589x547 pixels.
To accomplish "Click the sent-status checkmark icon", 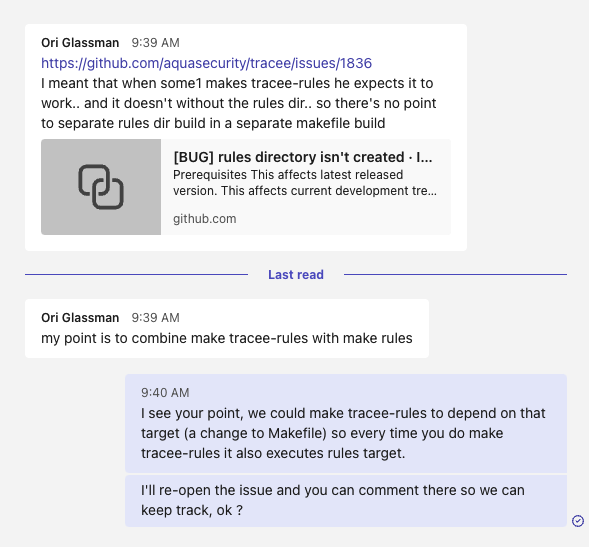I will coord(578,521).
